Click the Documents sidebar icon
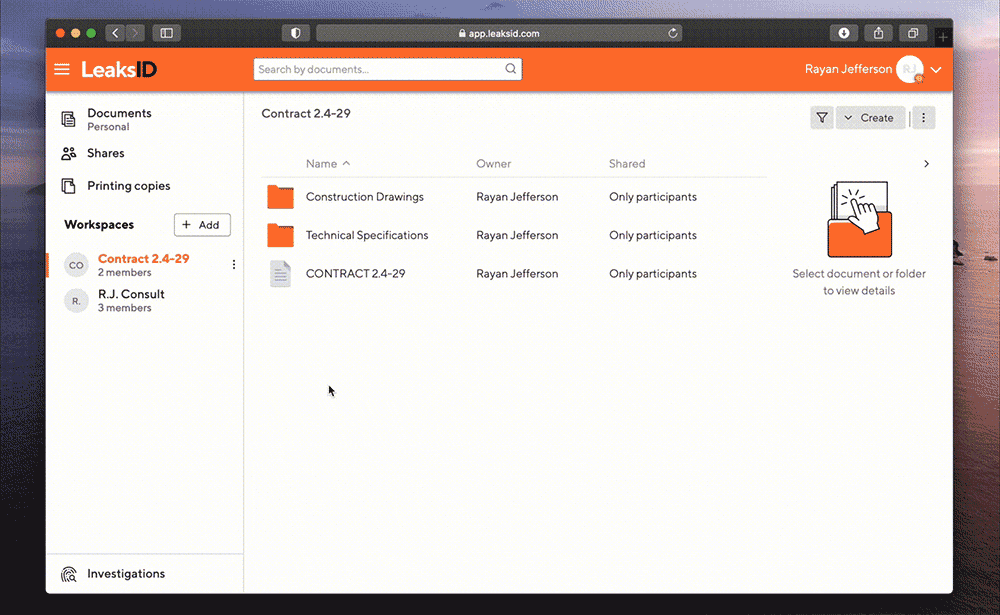 pyautogui.click(x=68, y=119)
